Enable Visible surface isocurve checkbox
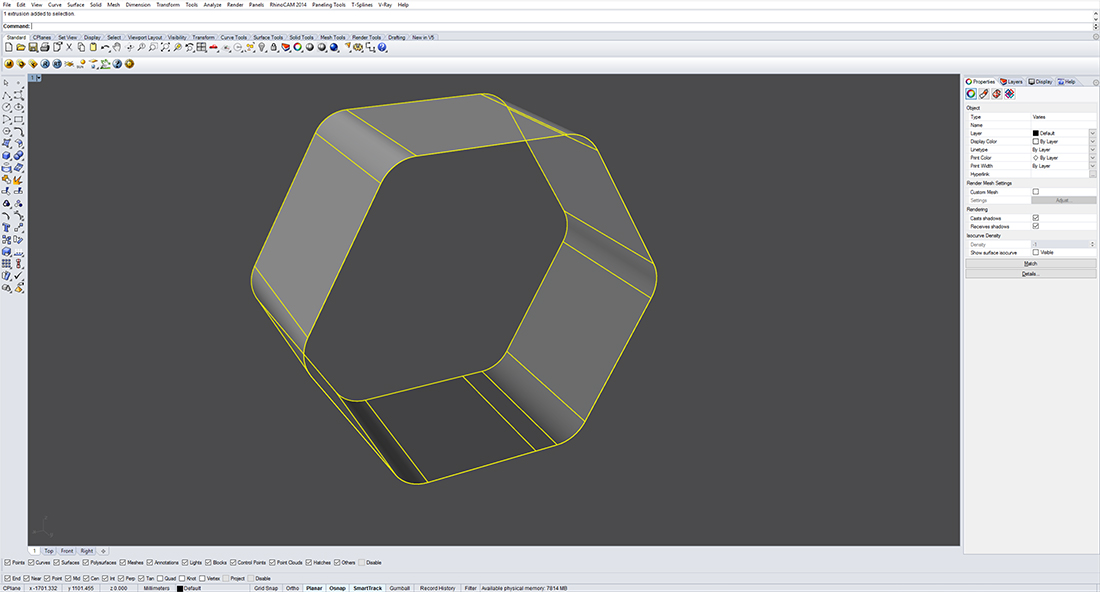Image resolution: width=1100 pixels, height=592 pixels. click(x=1035, y=252)
